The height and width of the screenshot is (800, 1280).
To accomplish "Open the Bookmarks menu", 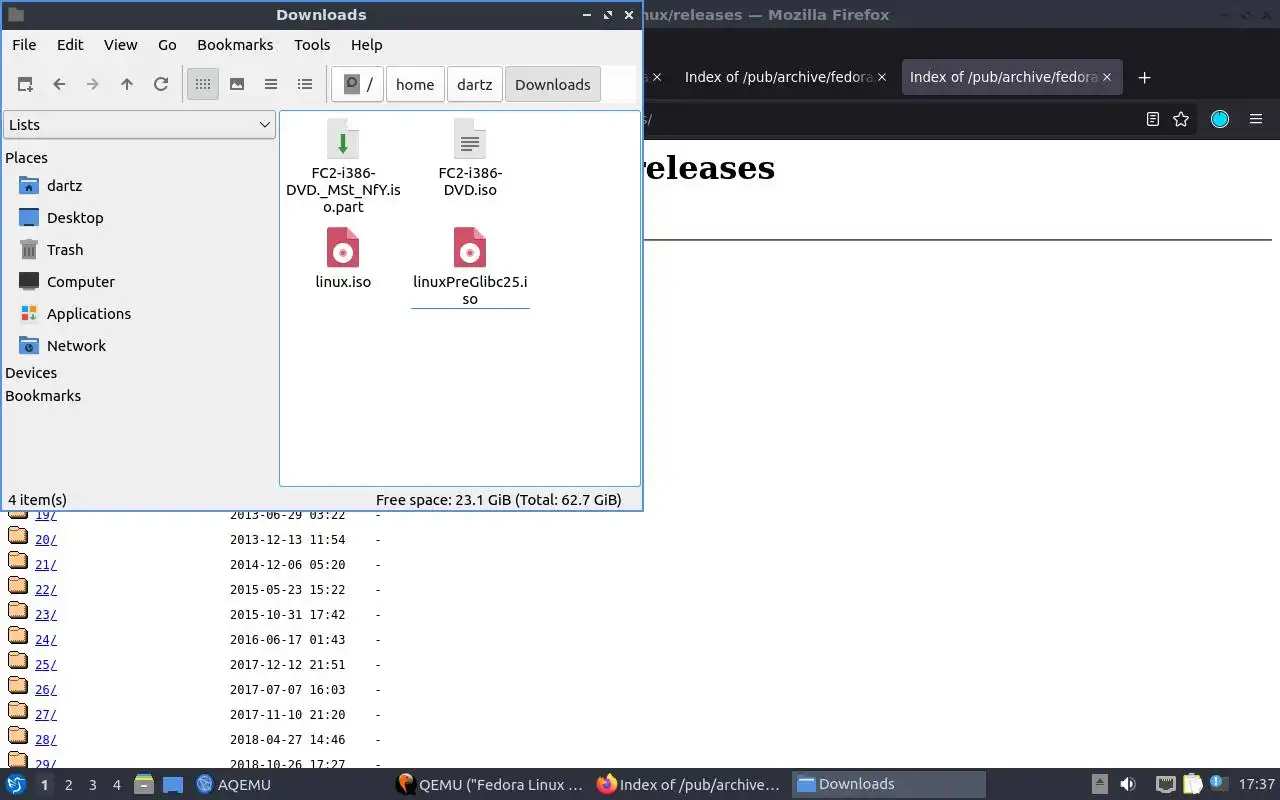I will [x=235, y=45].
